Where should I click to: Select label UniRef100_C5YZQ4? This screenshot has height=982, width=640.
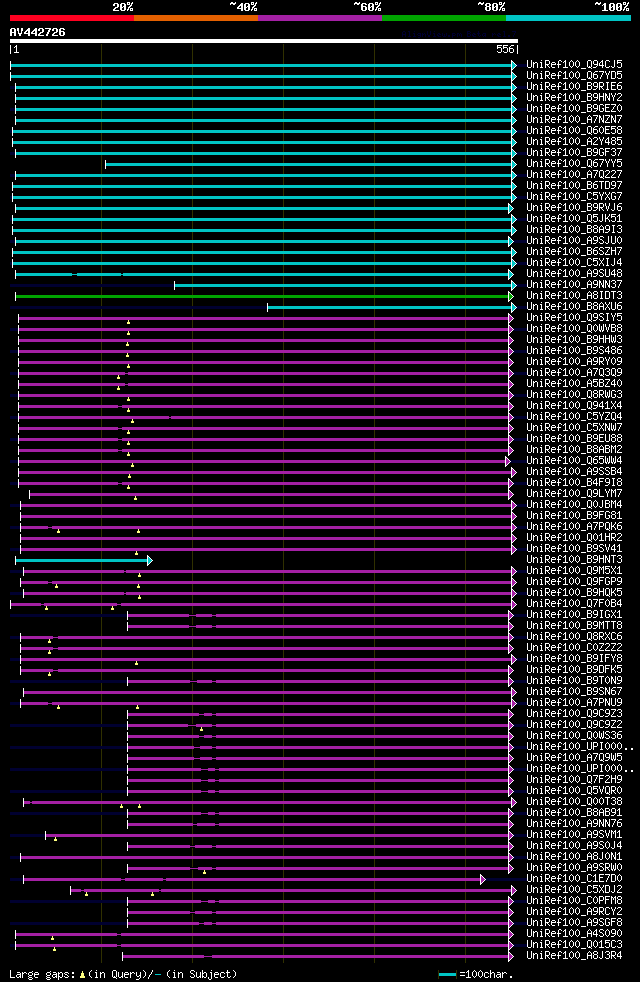coord(574,416)
